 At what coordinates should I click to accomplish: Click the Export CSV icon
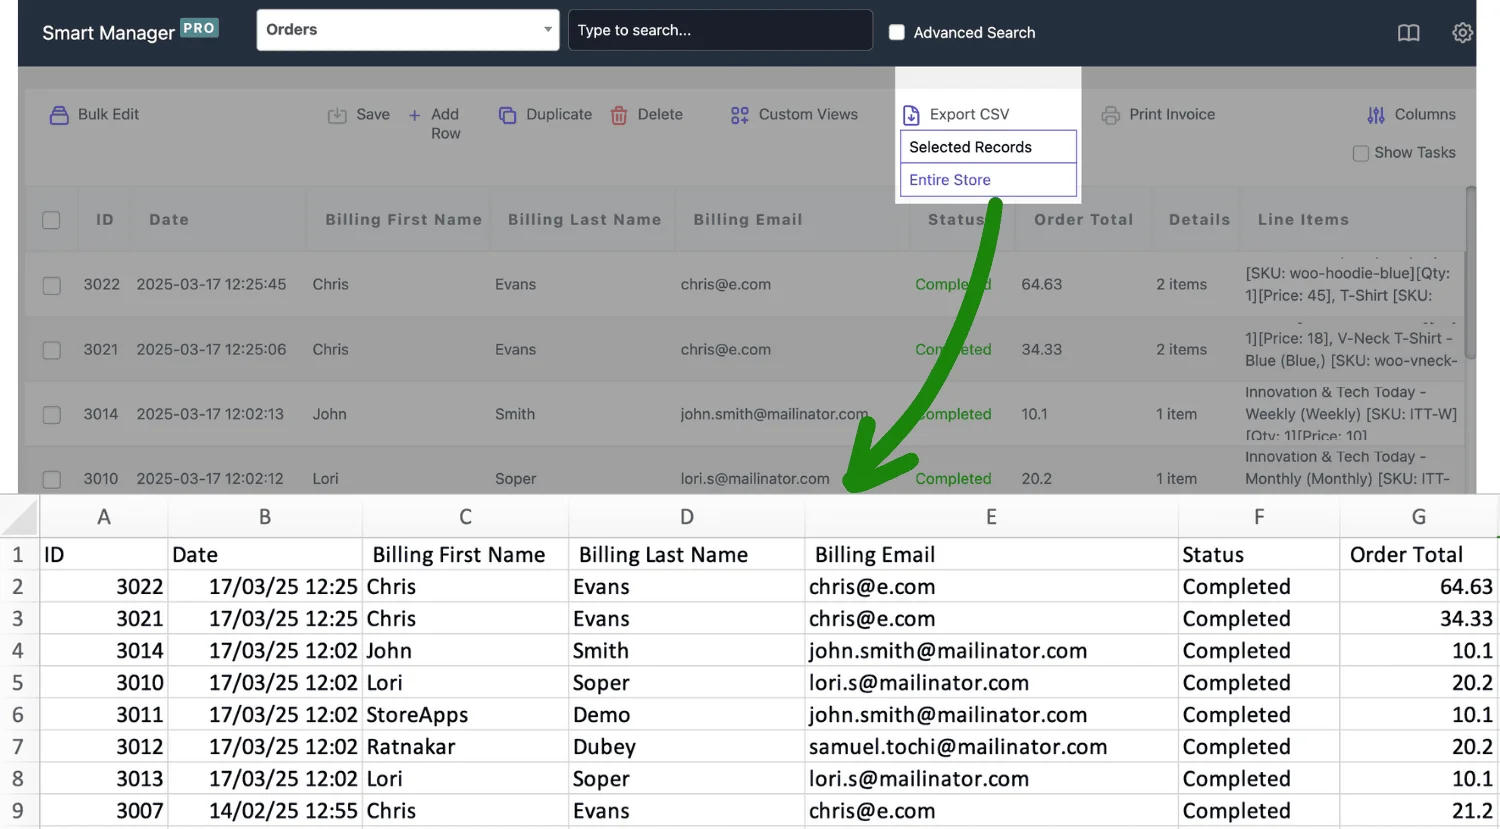point(911,115)
